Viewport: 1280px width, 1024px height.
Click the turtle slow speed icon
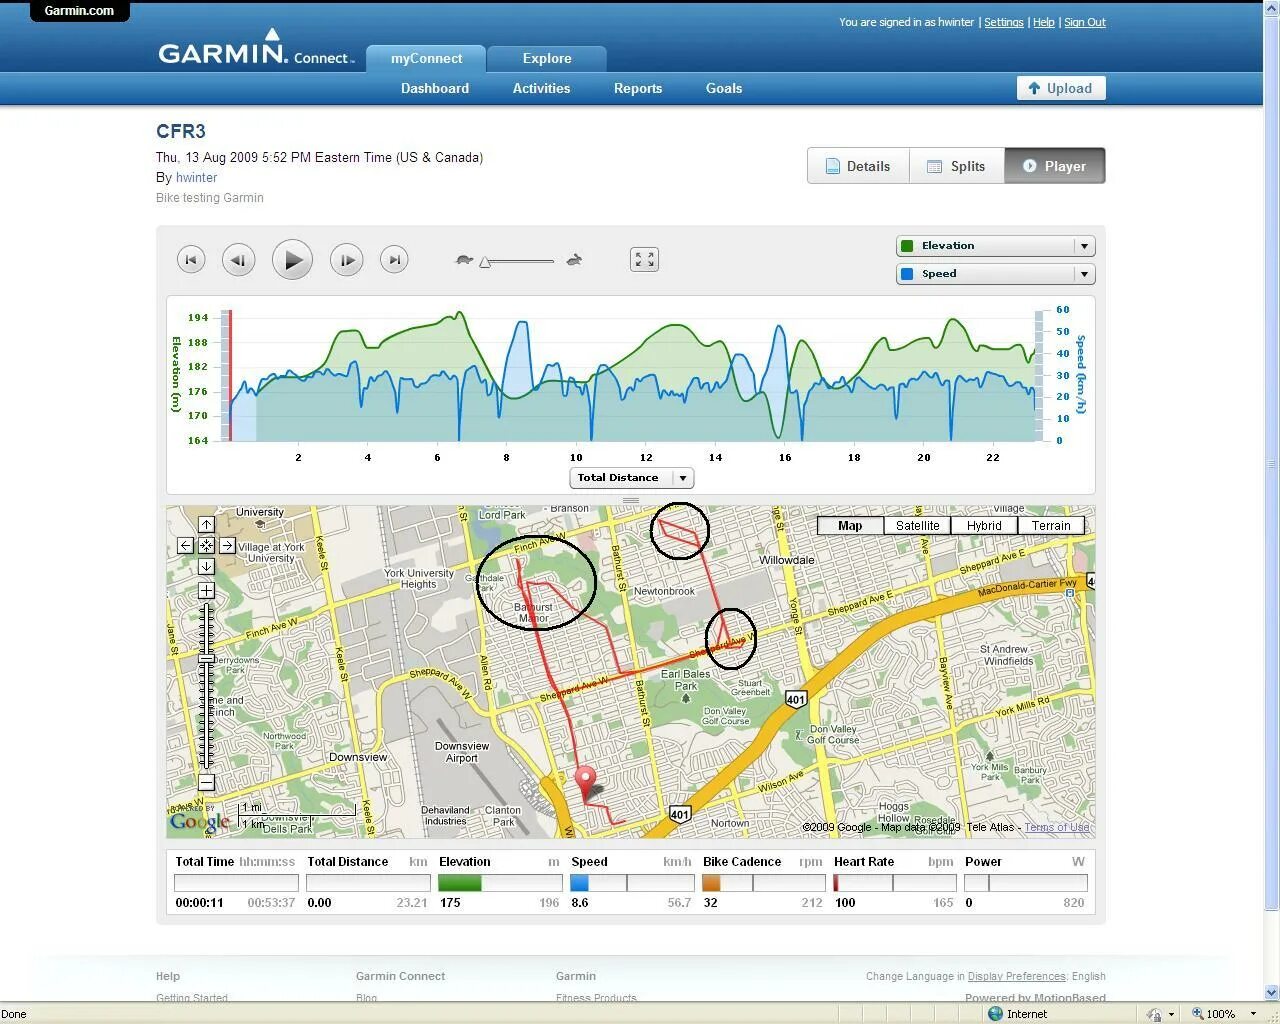pos(464,260)
